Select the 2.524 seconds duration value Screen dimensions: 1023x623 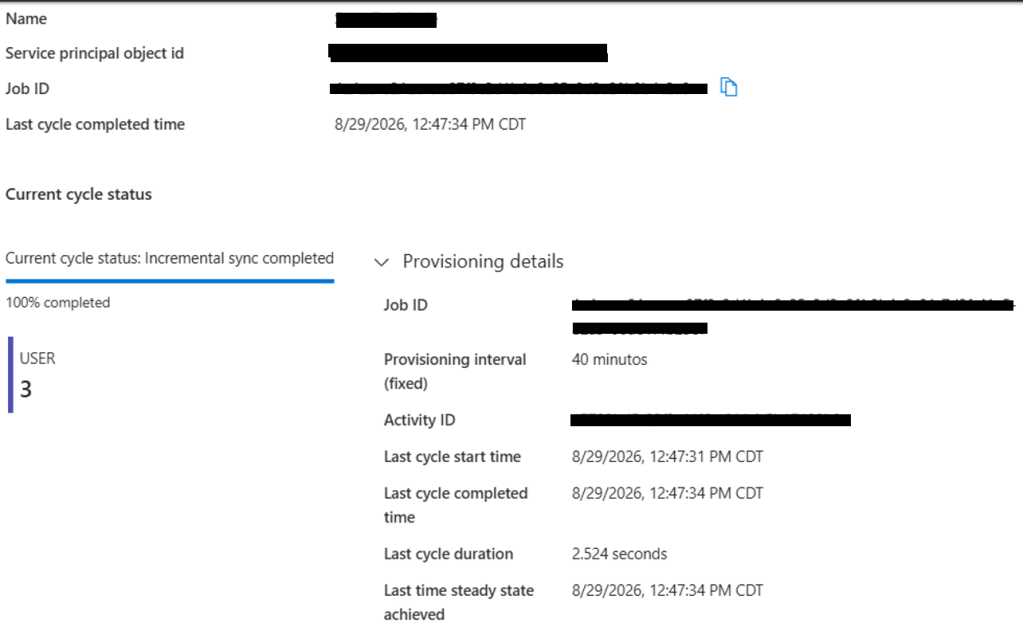pyautogui.click(x=619, y=554)
